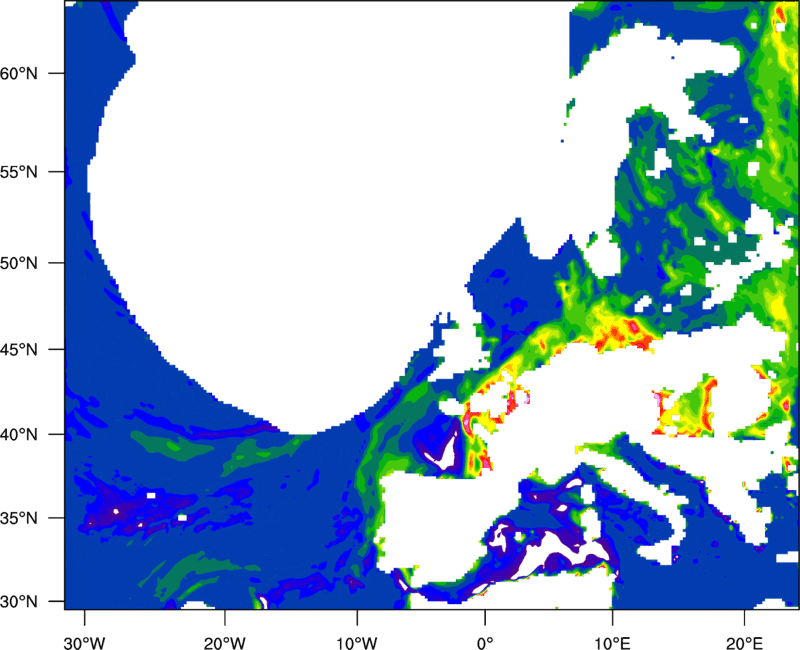
Task: Click the 50°N latitude label
Action: click(x=19, y=264)
